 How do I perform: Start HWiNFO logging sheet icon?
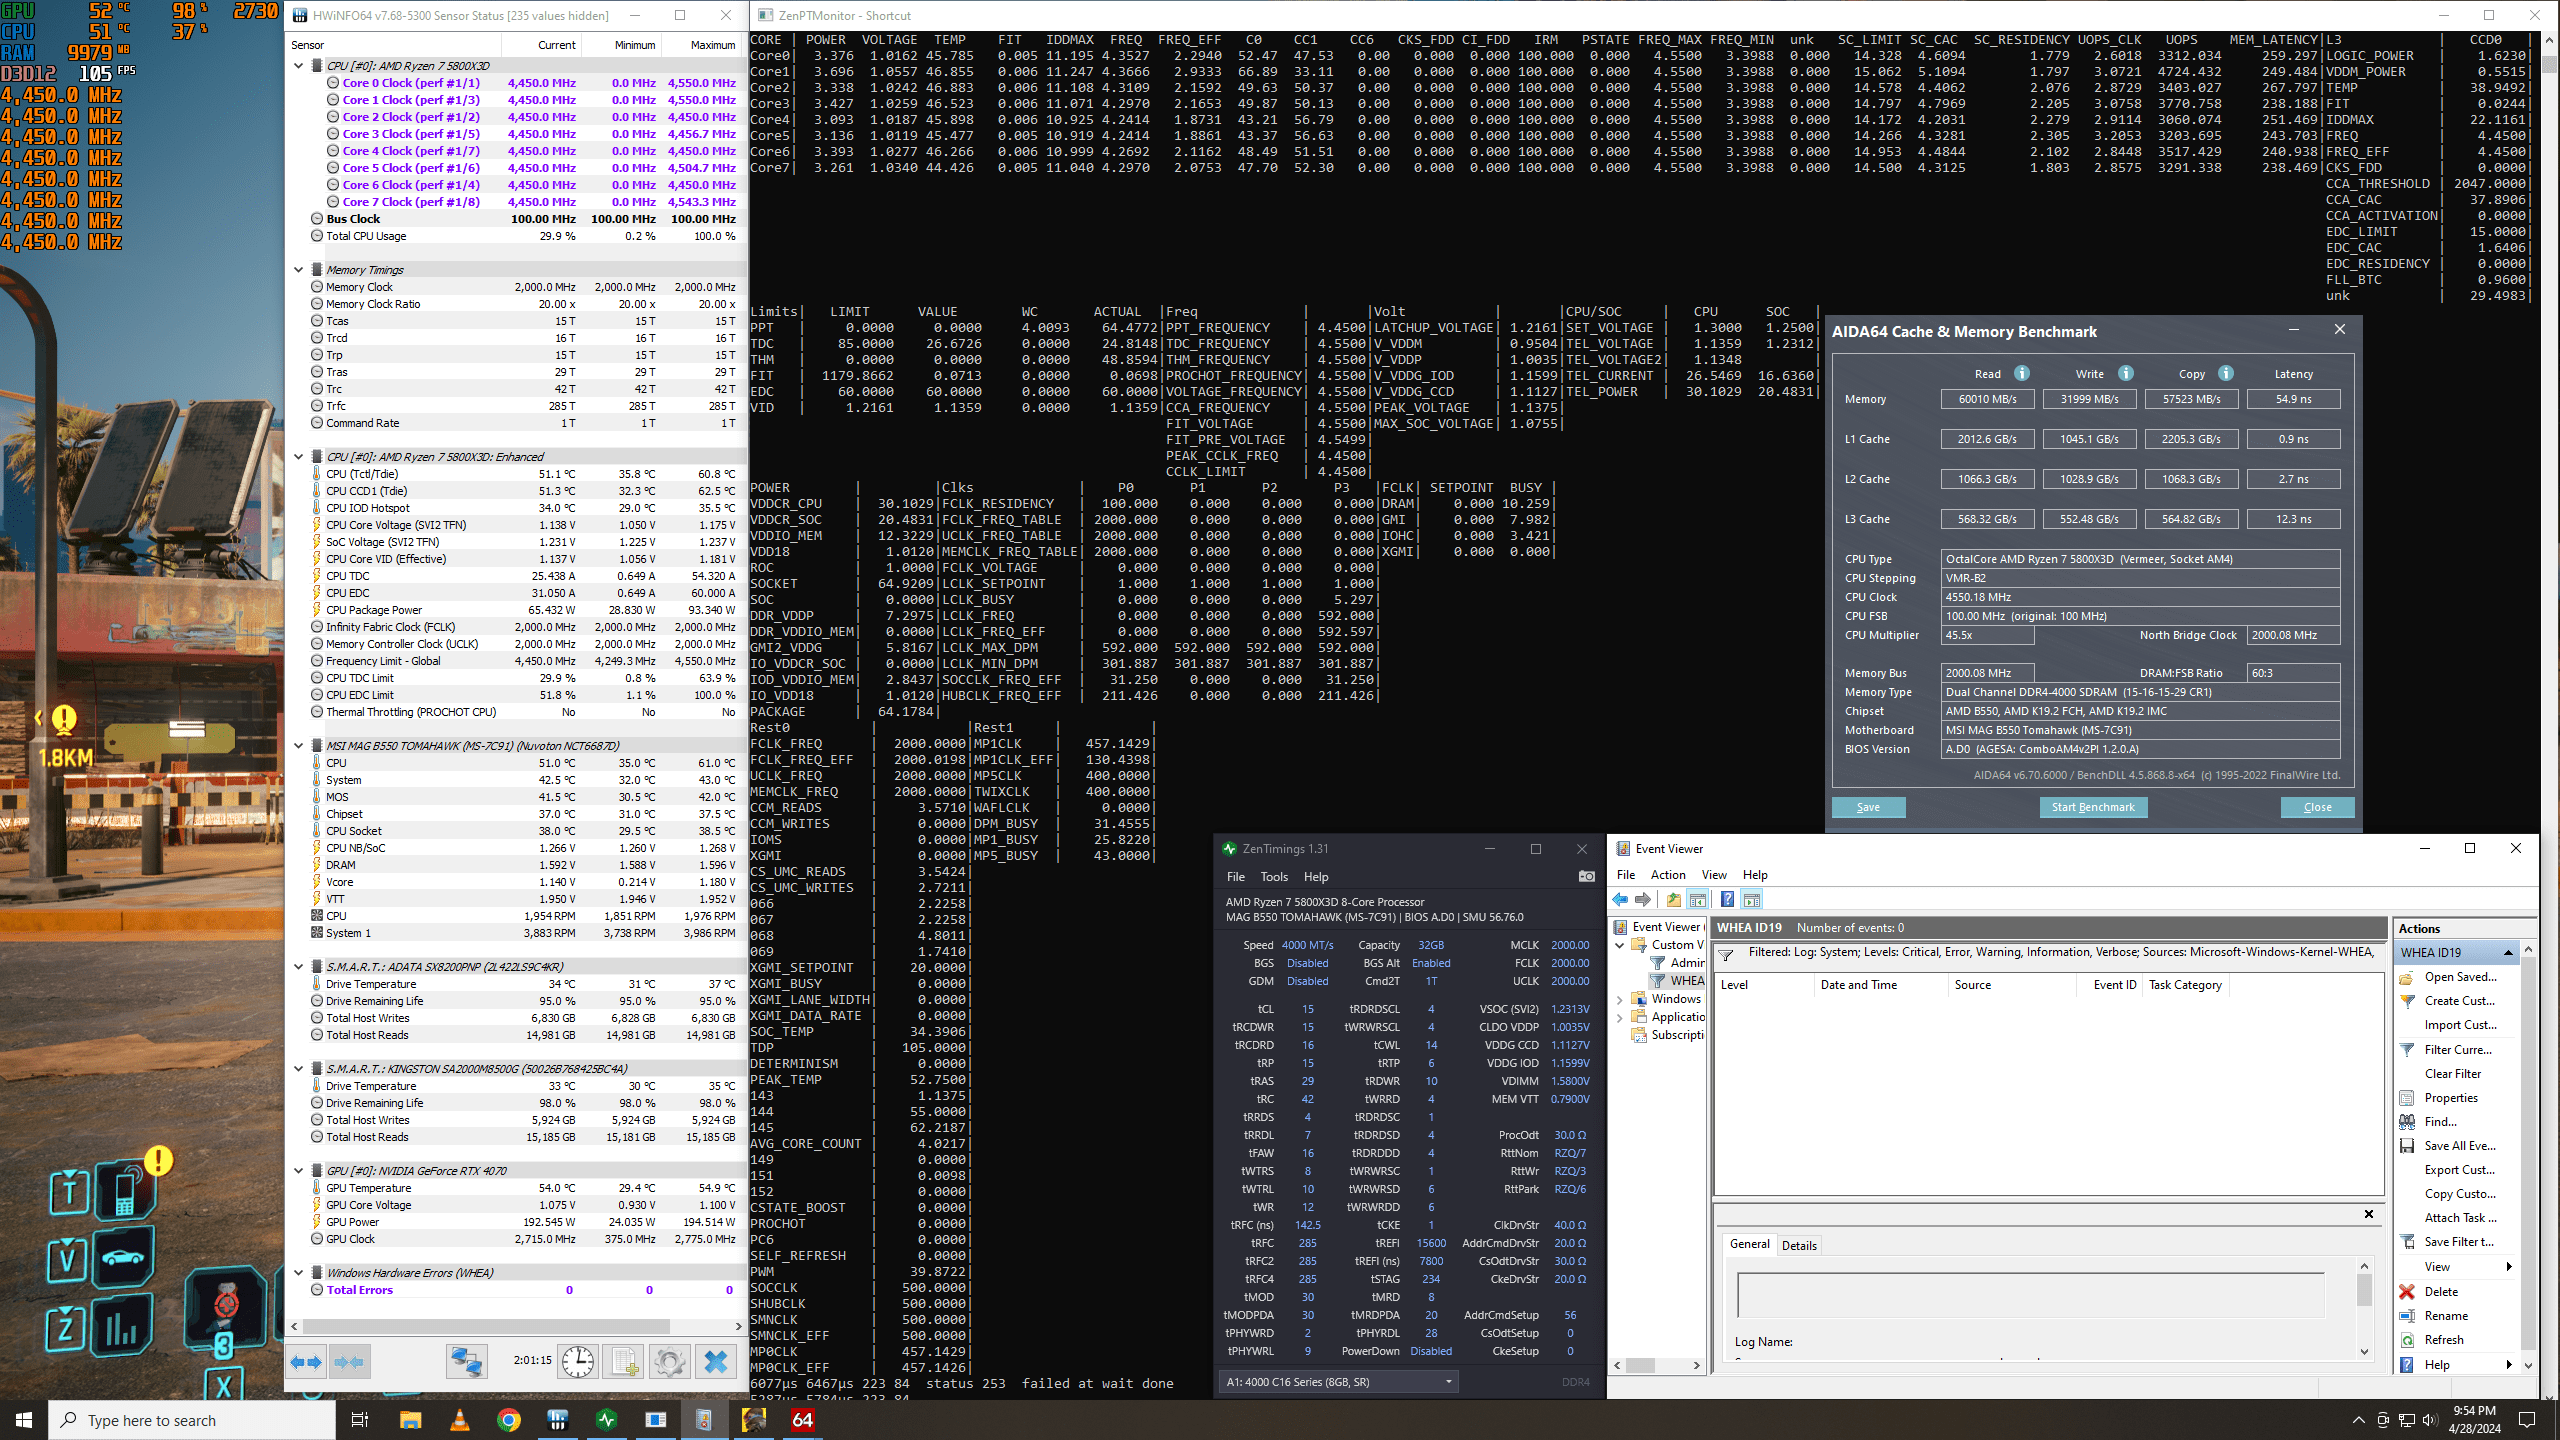624,1362
